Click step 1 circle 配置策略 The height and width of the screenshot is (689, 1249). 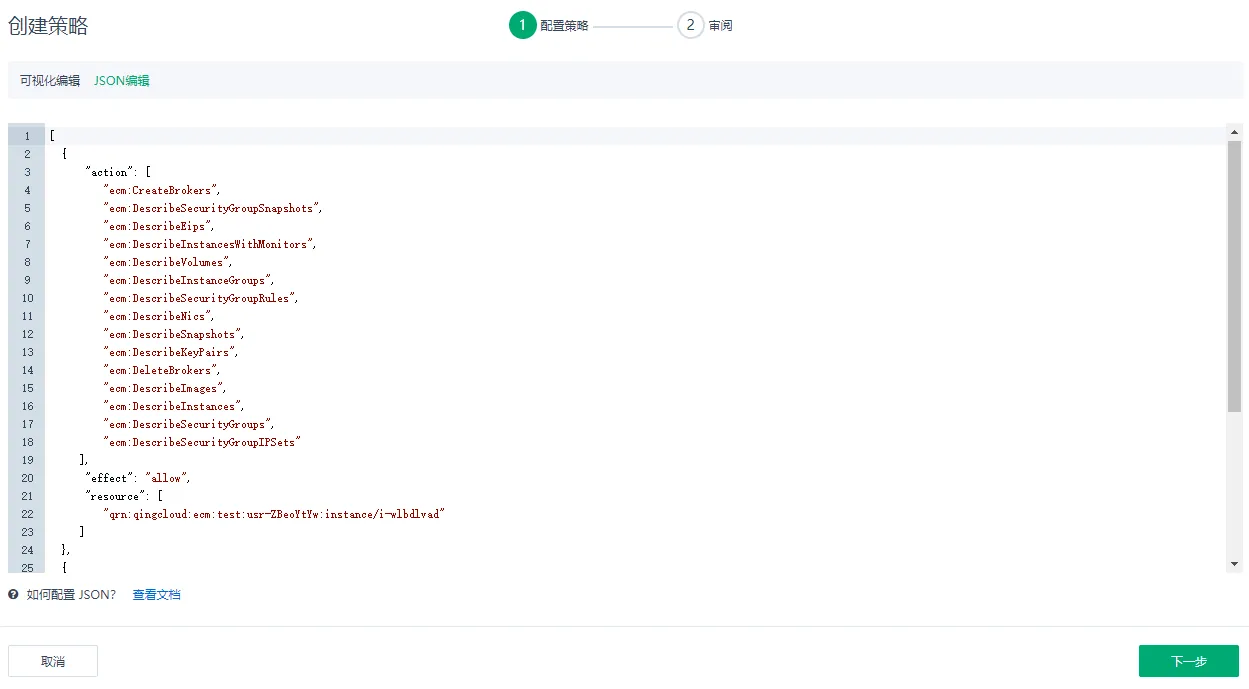522,25
